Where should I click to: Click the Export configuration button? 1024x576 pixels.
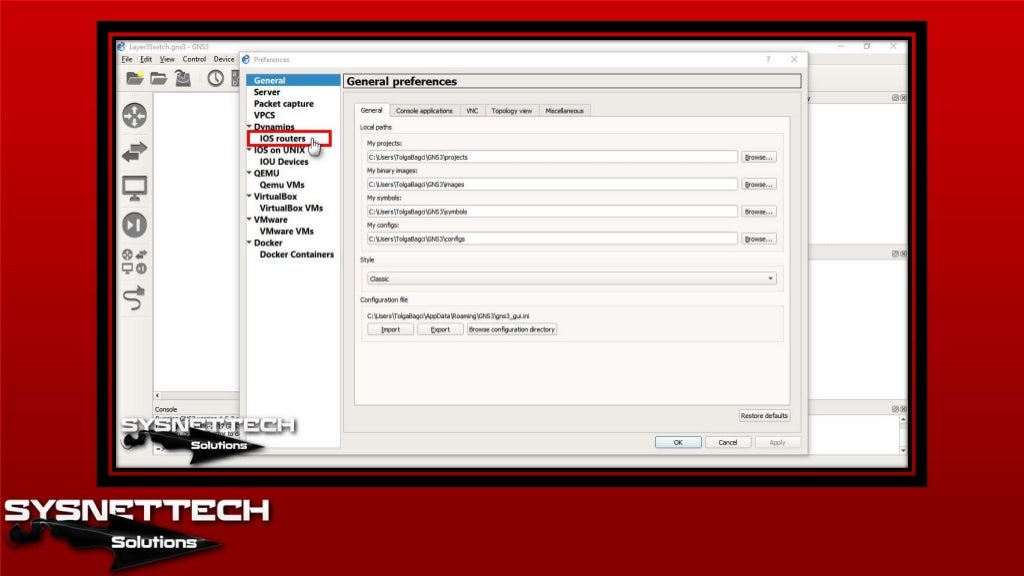(440, 330)
